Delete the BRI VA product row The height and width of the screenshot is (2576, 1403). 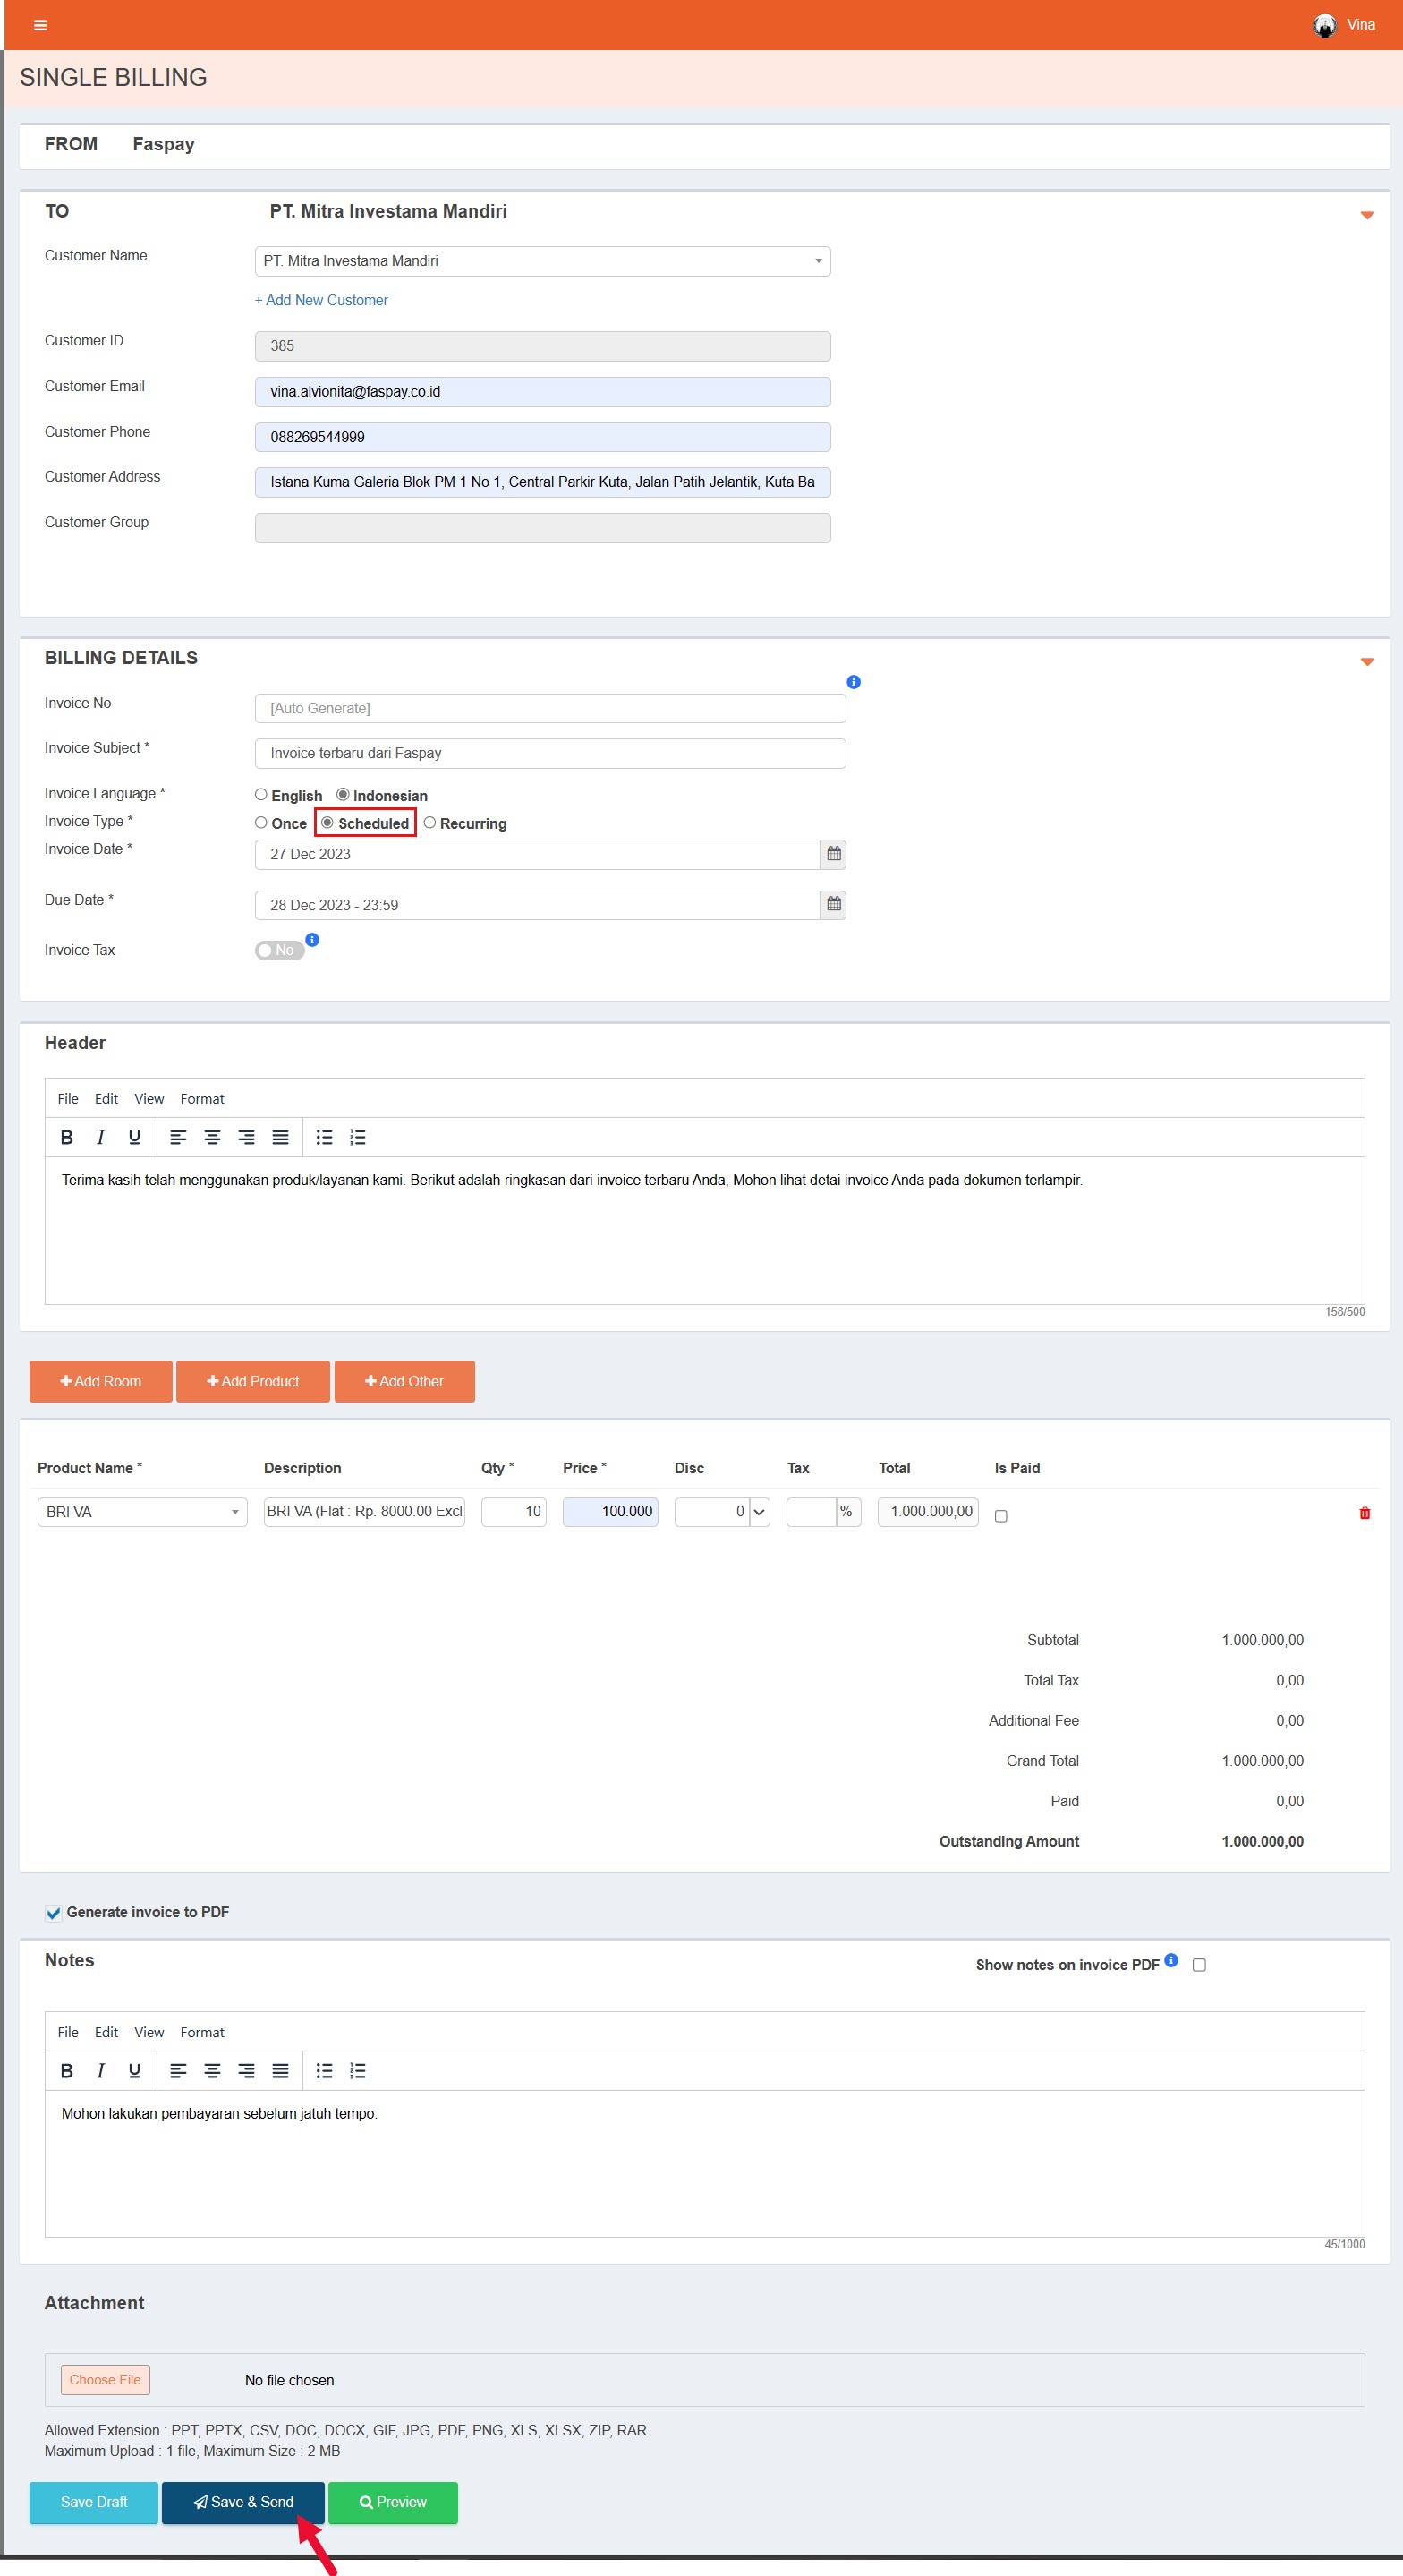coord(1364,1512)
